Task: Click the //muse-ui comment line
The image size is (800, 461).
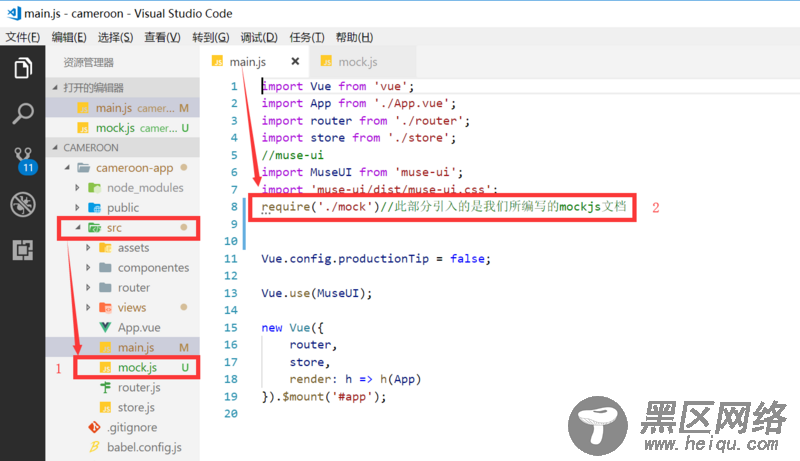Action: [x=292, y=155]
